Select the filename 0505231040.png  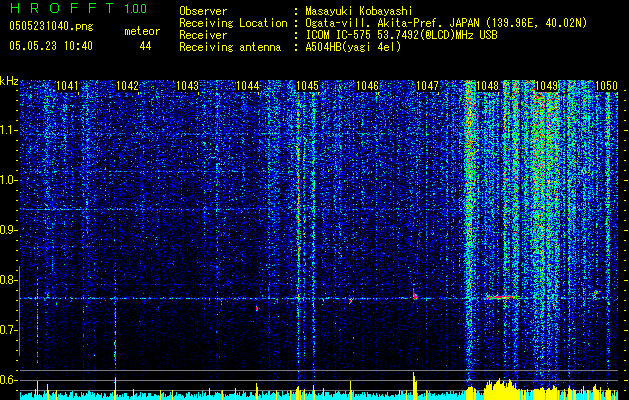click(51, 26)
